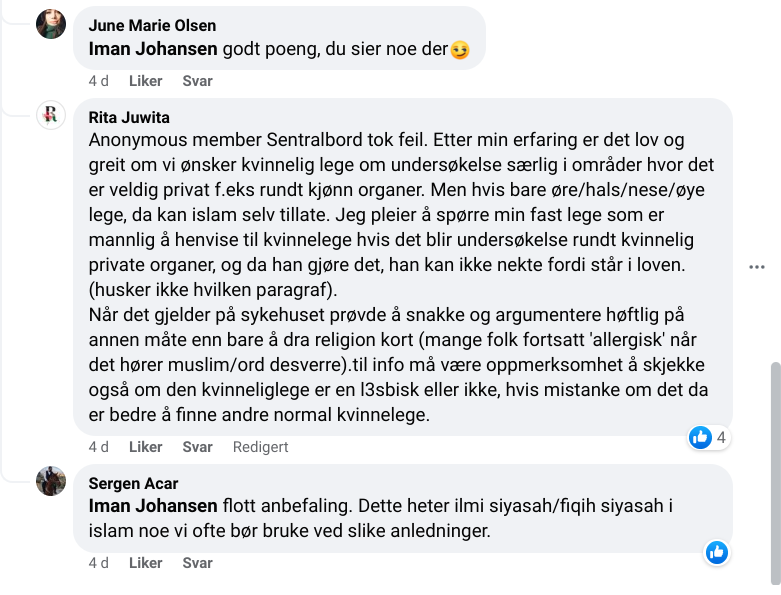Click like reaction icon on Sergen's comment
The width and height of the screenshot is (781, 595).
(x=716, y=552)
